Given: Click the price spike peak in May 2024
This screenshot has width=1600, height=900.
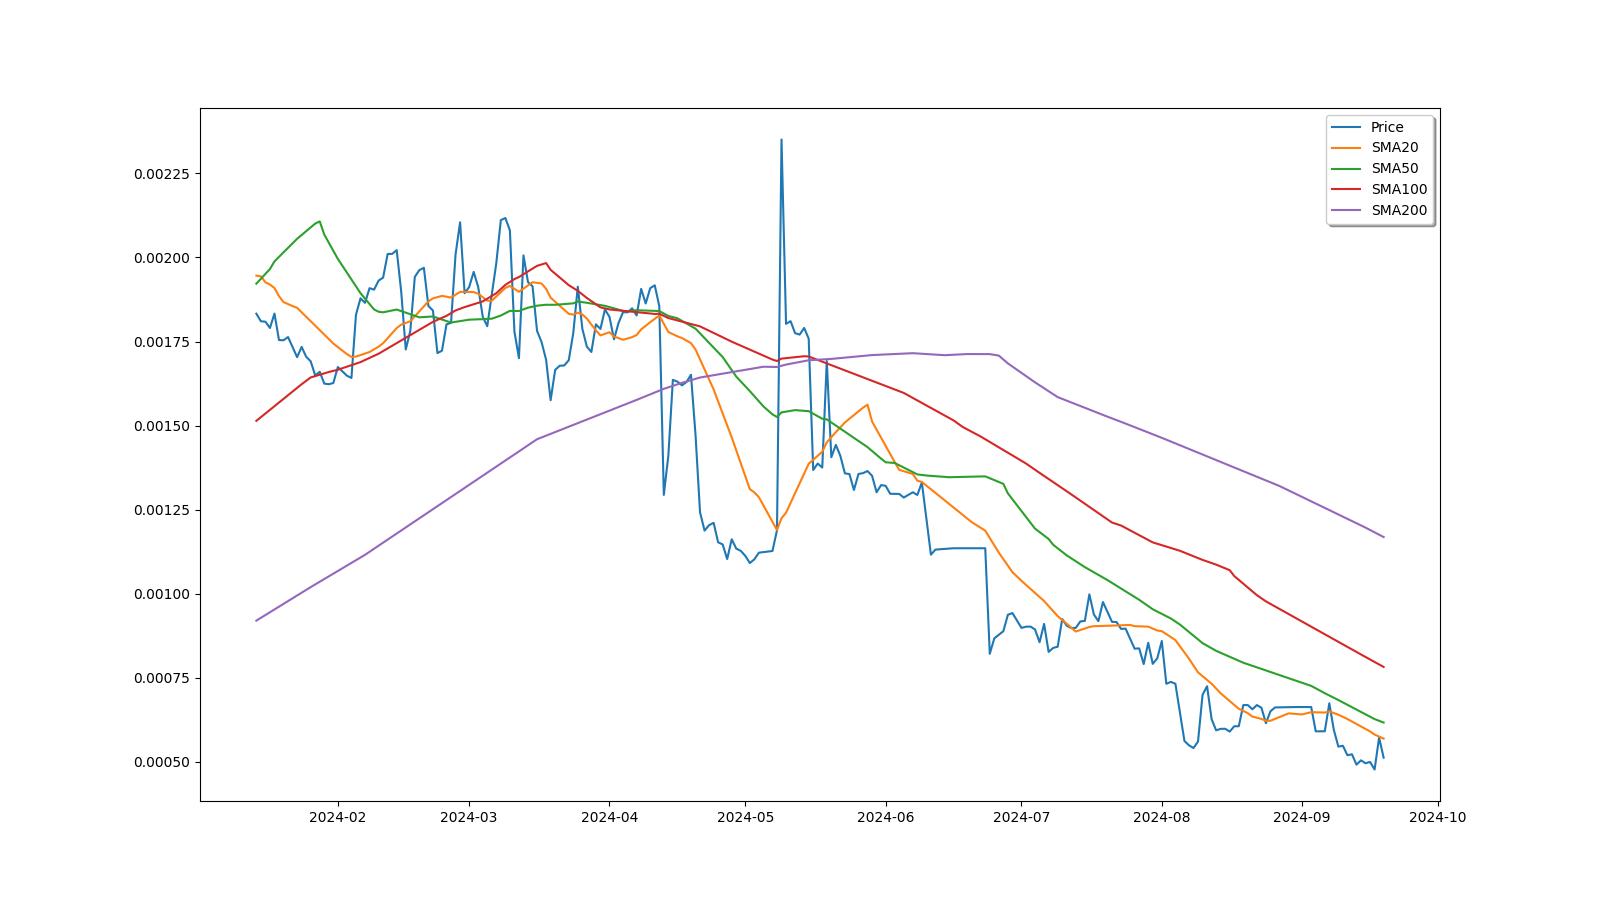Looking at the screenshot, I should [781, 140].
